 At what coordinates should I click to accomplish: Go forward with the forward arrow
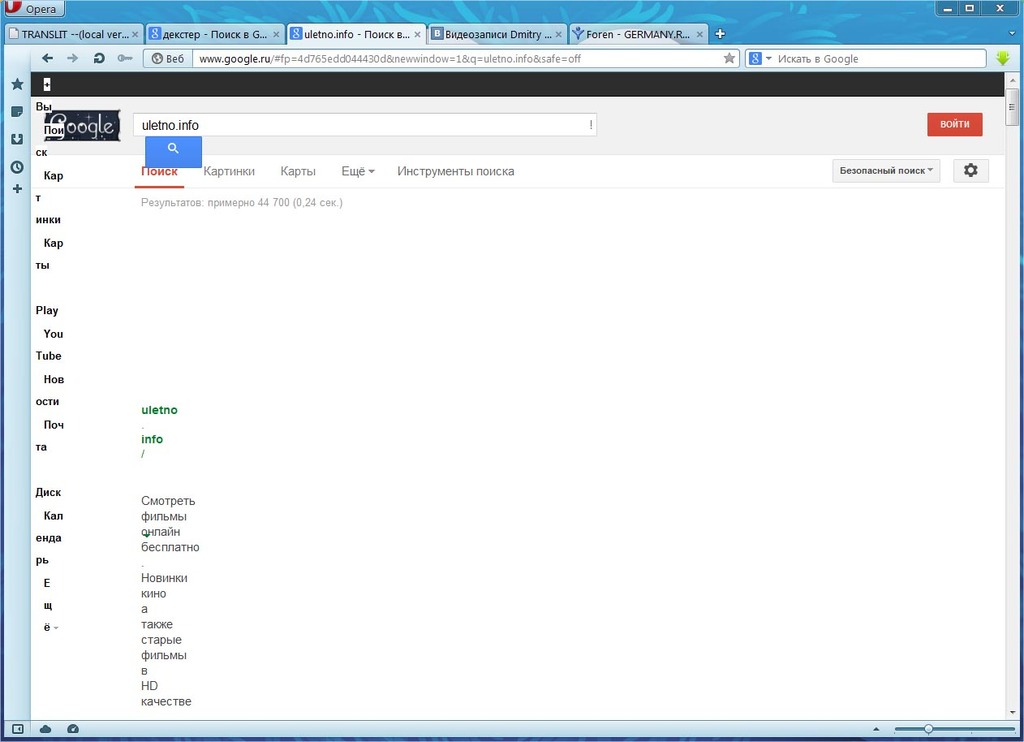point(72,58)
